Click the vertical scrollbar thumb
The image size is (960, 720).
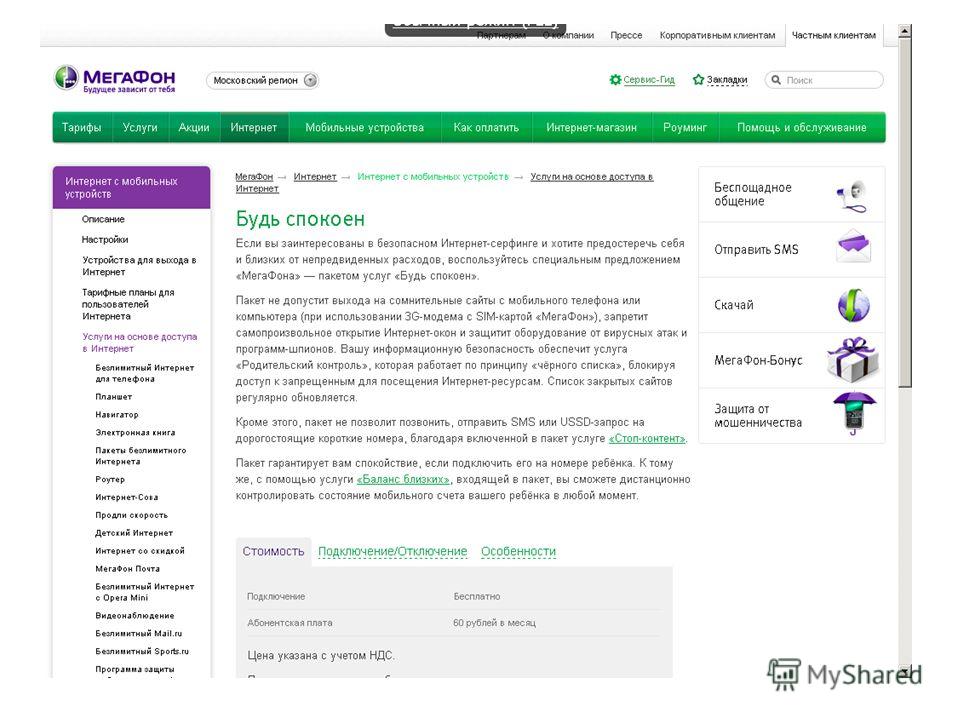pos(904,212)
